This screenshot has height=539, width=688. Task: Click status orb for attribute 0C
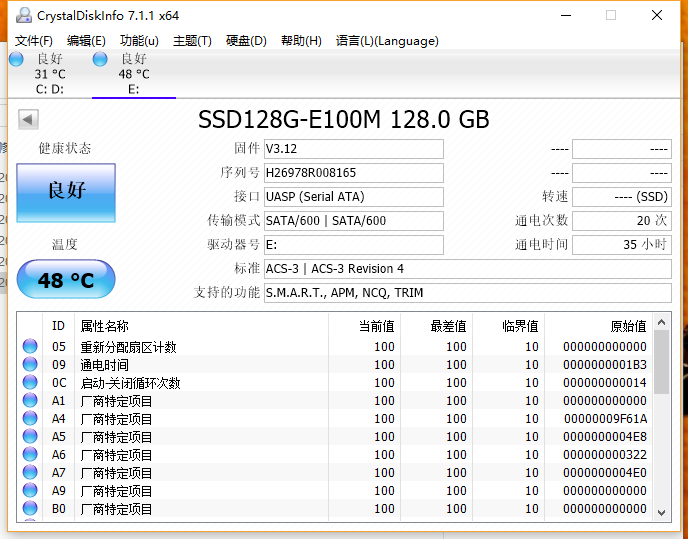pyautogui.click(x=30, y=382)
